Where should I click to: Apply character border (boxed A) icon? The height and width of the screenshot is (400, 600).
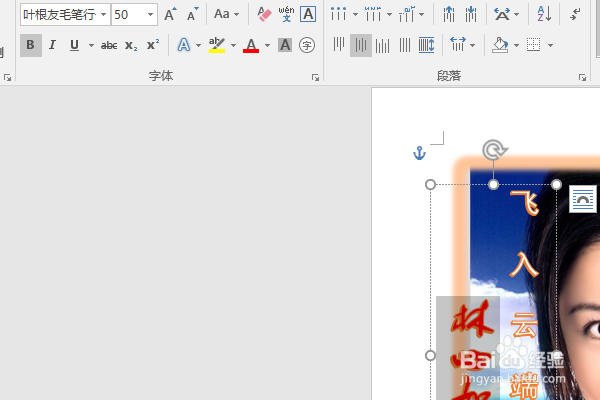[308, 14]
